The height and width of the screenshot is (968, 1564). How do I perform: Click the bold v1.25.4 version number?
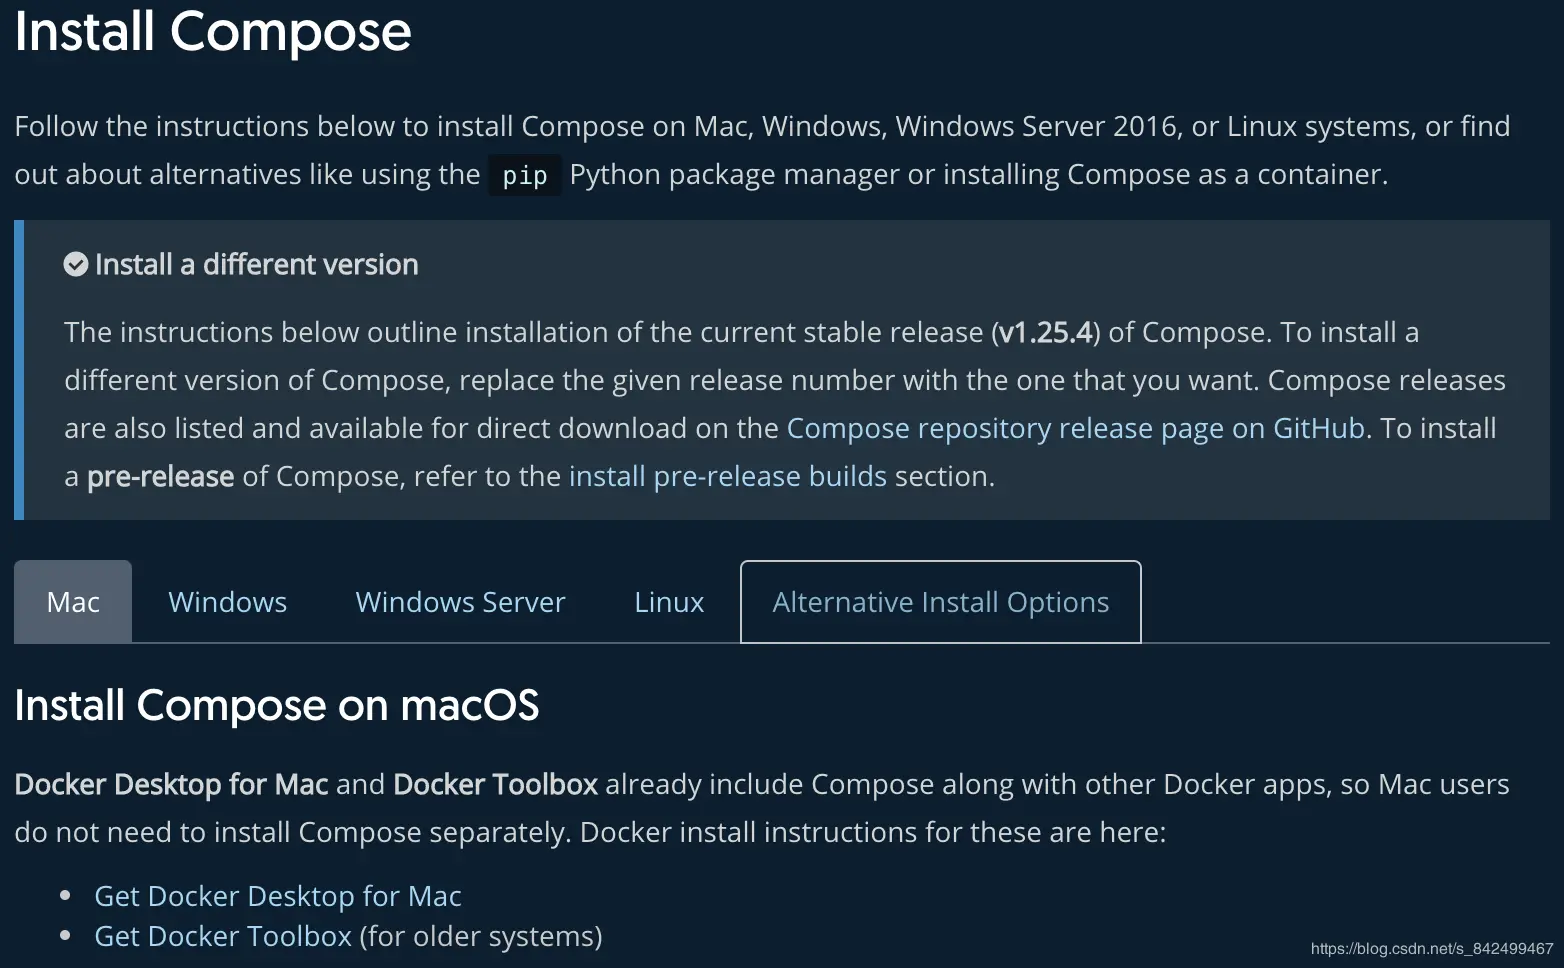pyautogui.click(x=1045, y=332)
